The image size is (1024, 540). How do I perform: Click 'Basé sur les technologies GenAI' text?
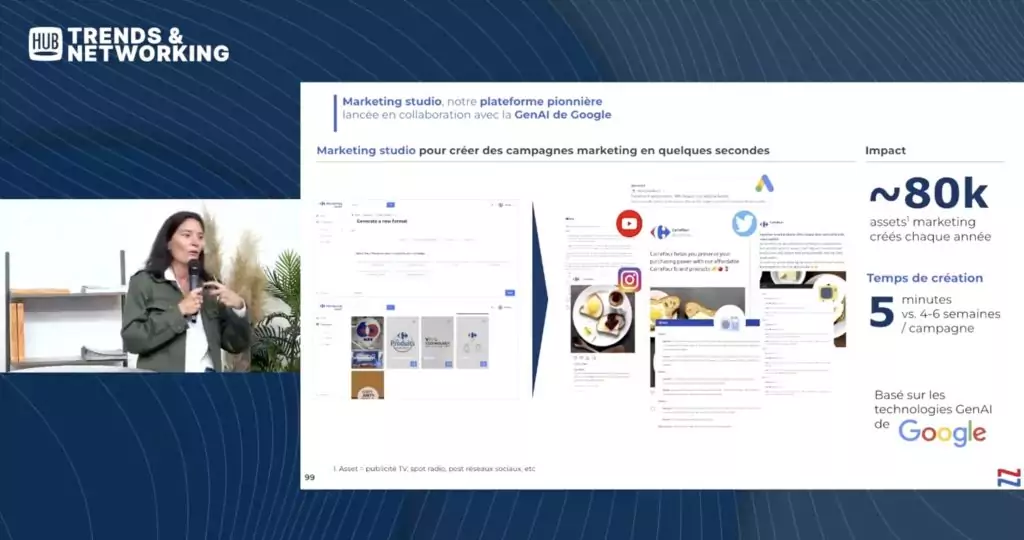pos(933,402)
